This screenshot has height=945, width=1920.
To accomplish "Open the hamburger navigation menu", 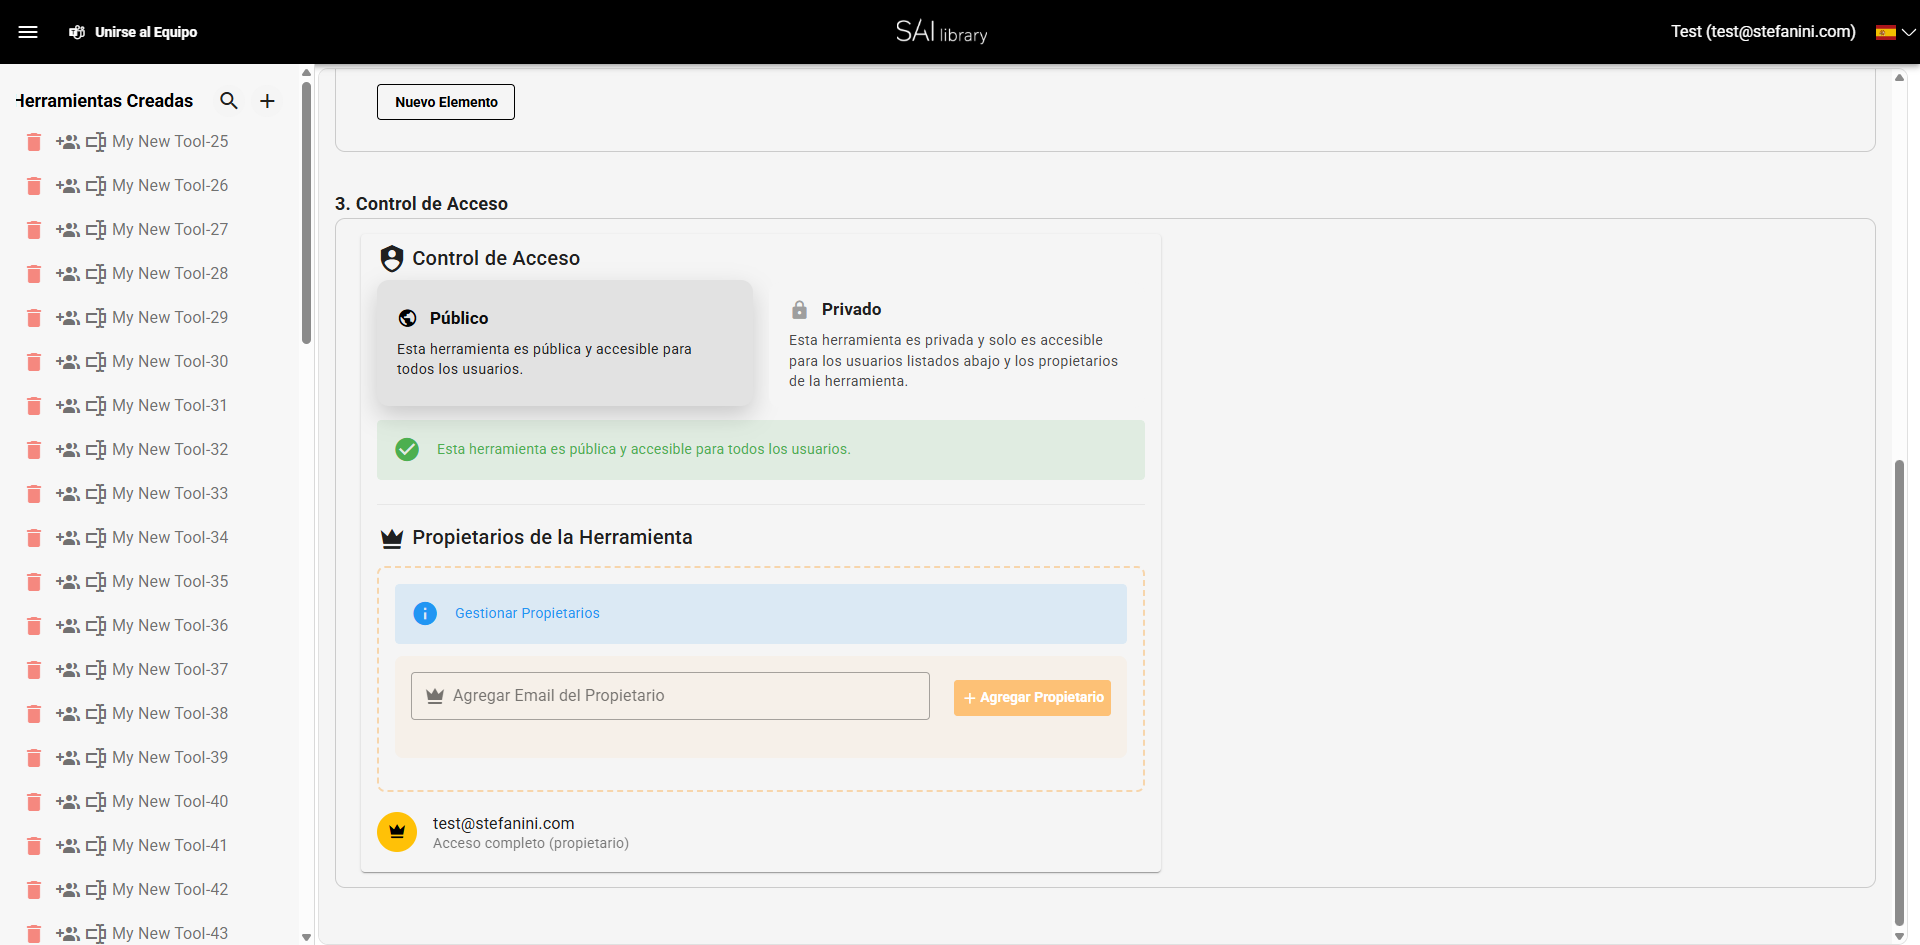I will coord(29,31).
